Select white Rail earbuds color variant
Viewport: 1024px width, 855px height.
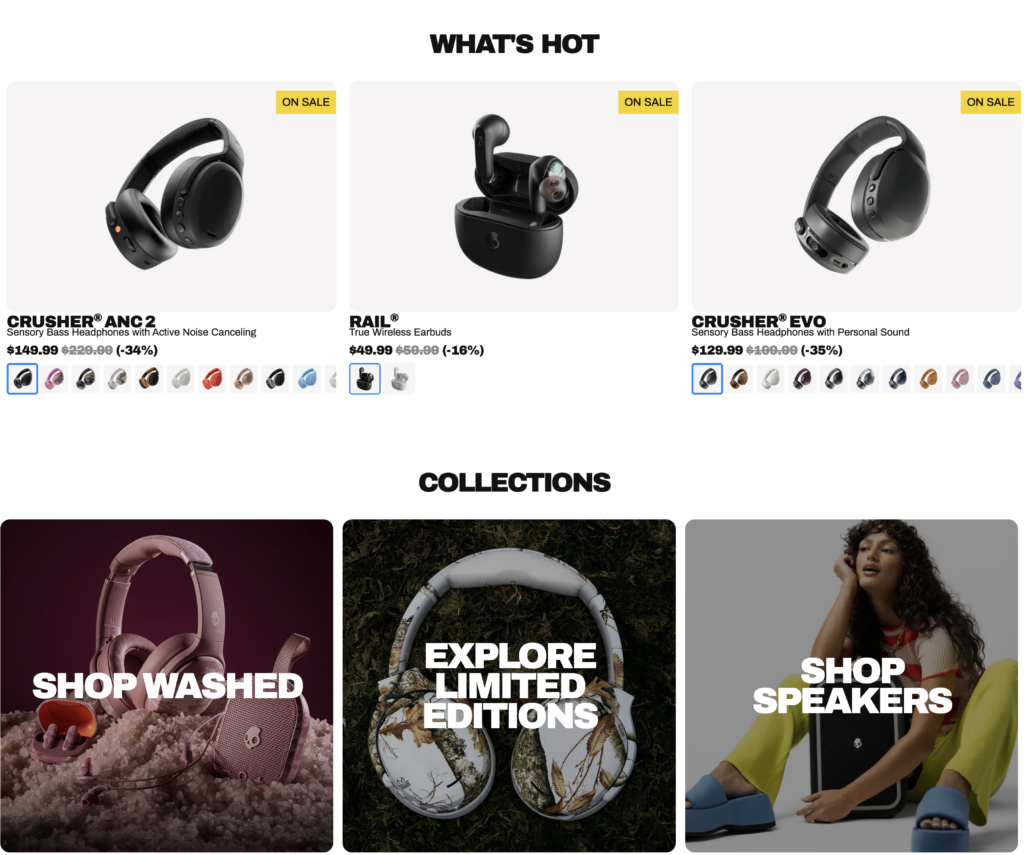pyautogui.click(x=400, y=379)
